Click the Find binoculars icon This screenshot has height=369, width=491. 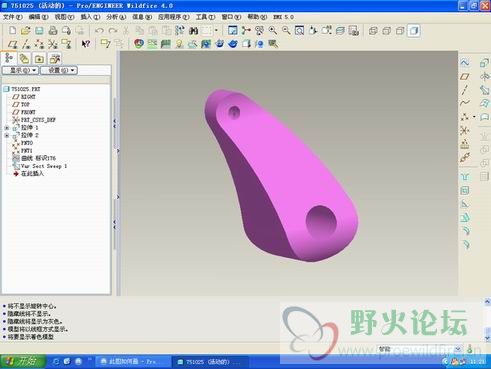[193, 31]
